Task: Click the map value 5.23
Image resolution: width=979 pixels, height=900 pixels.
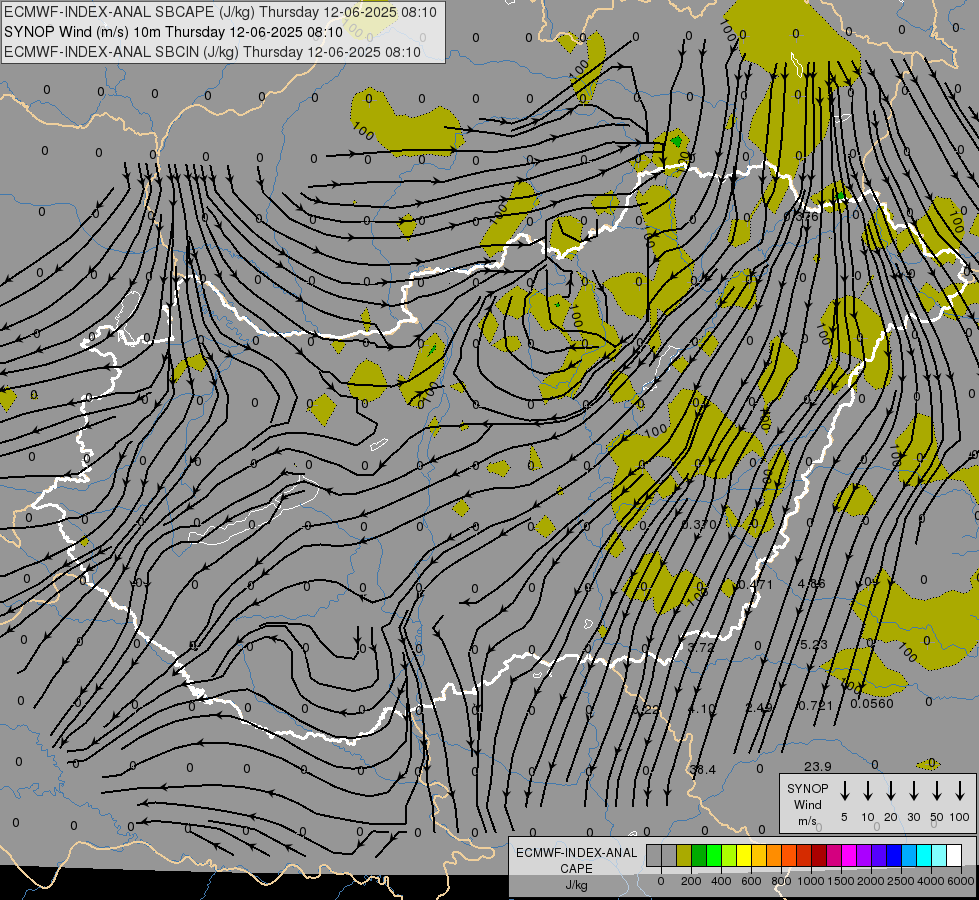Action: (814, 645)
